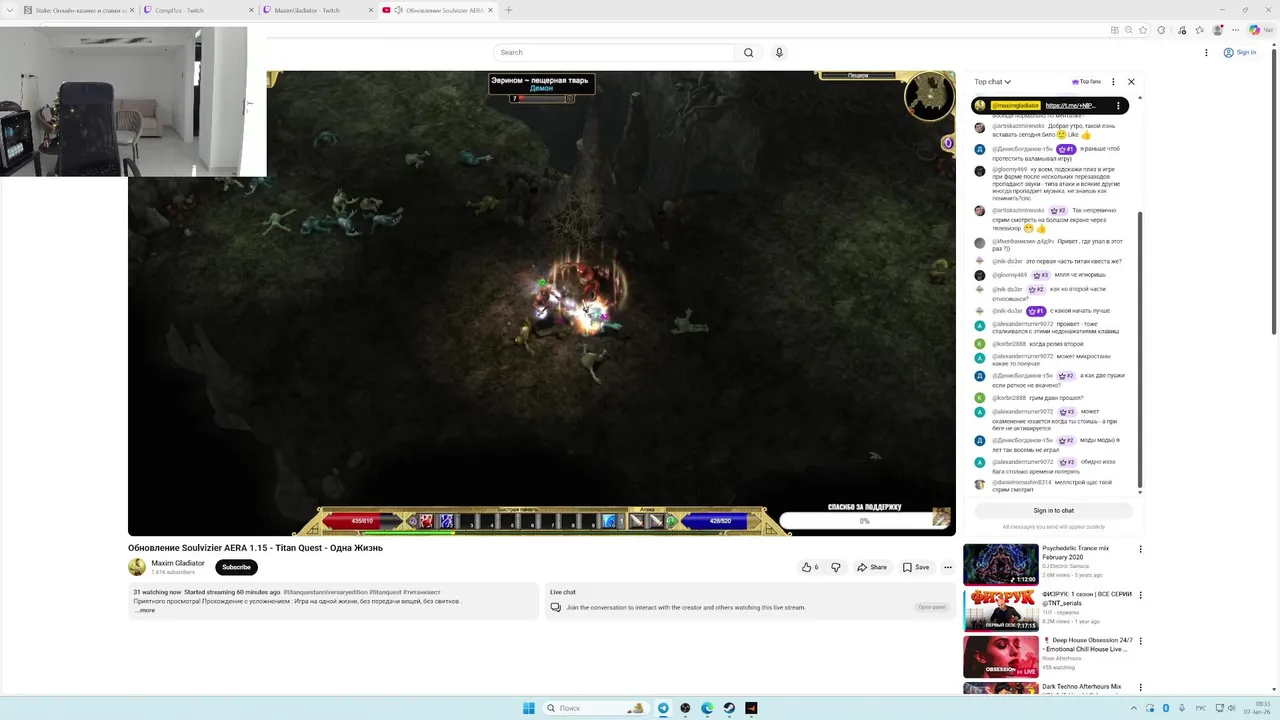1280x720 pixels.
Task: Open panel for Live chat section
Action: 932,607
